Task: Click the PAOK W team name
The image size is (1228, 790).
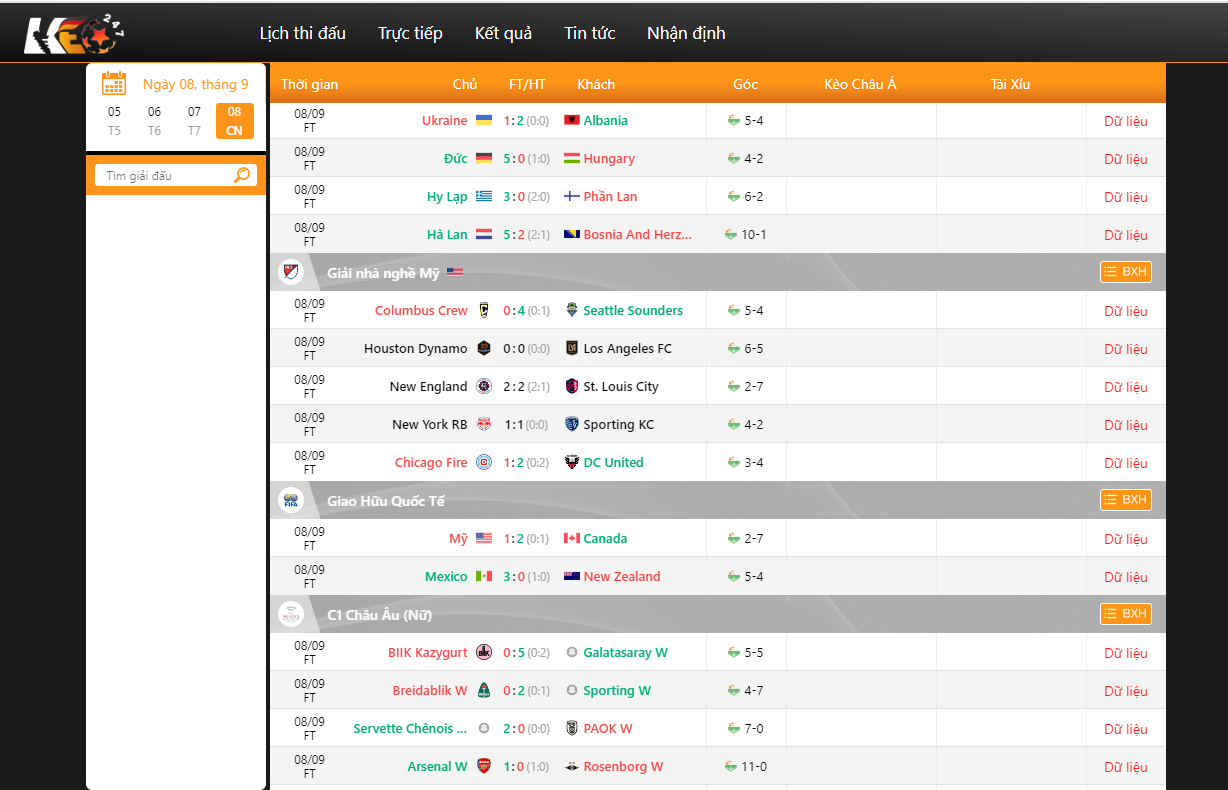Action: point(608,728)
